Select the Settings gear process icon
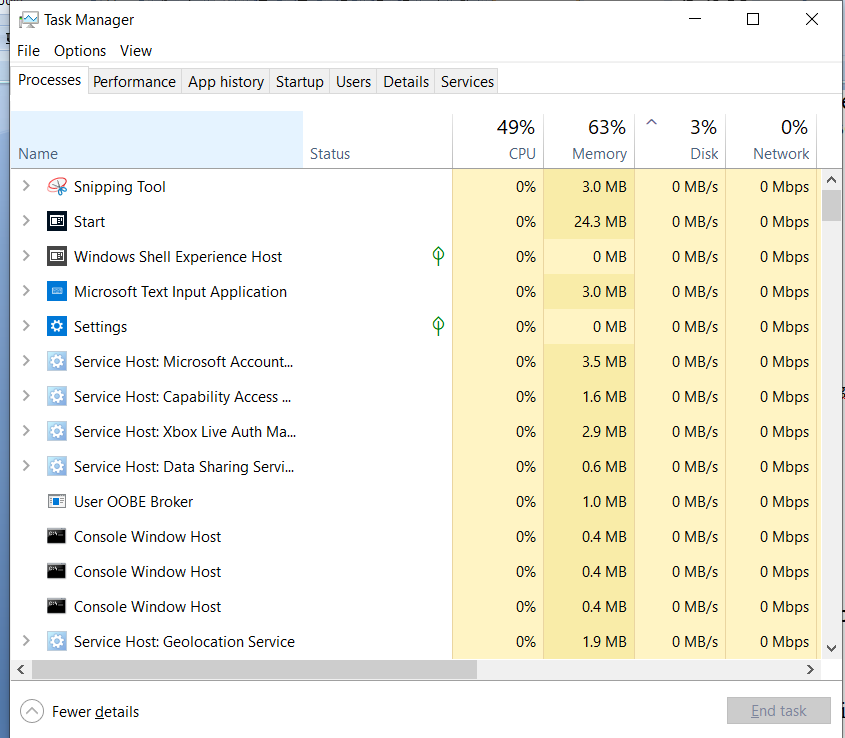 [x=57, y=326]
